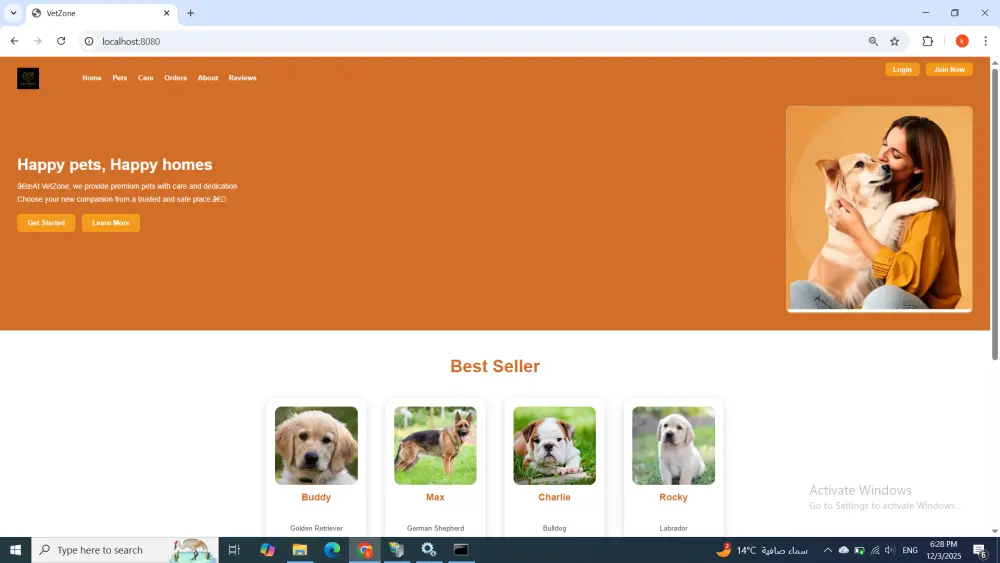Click the Learn More button
The image size is (1000, 563).
[111, 223]
